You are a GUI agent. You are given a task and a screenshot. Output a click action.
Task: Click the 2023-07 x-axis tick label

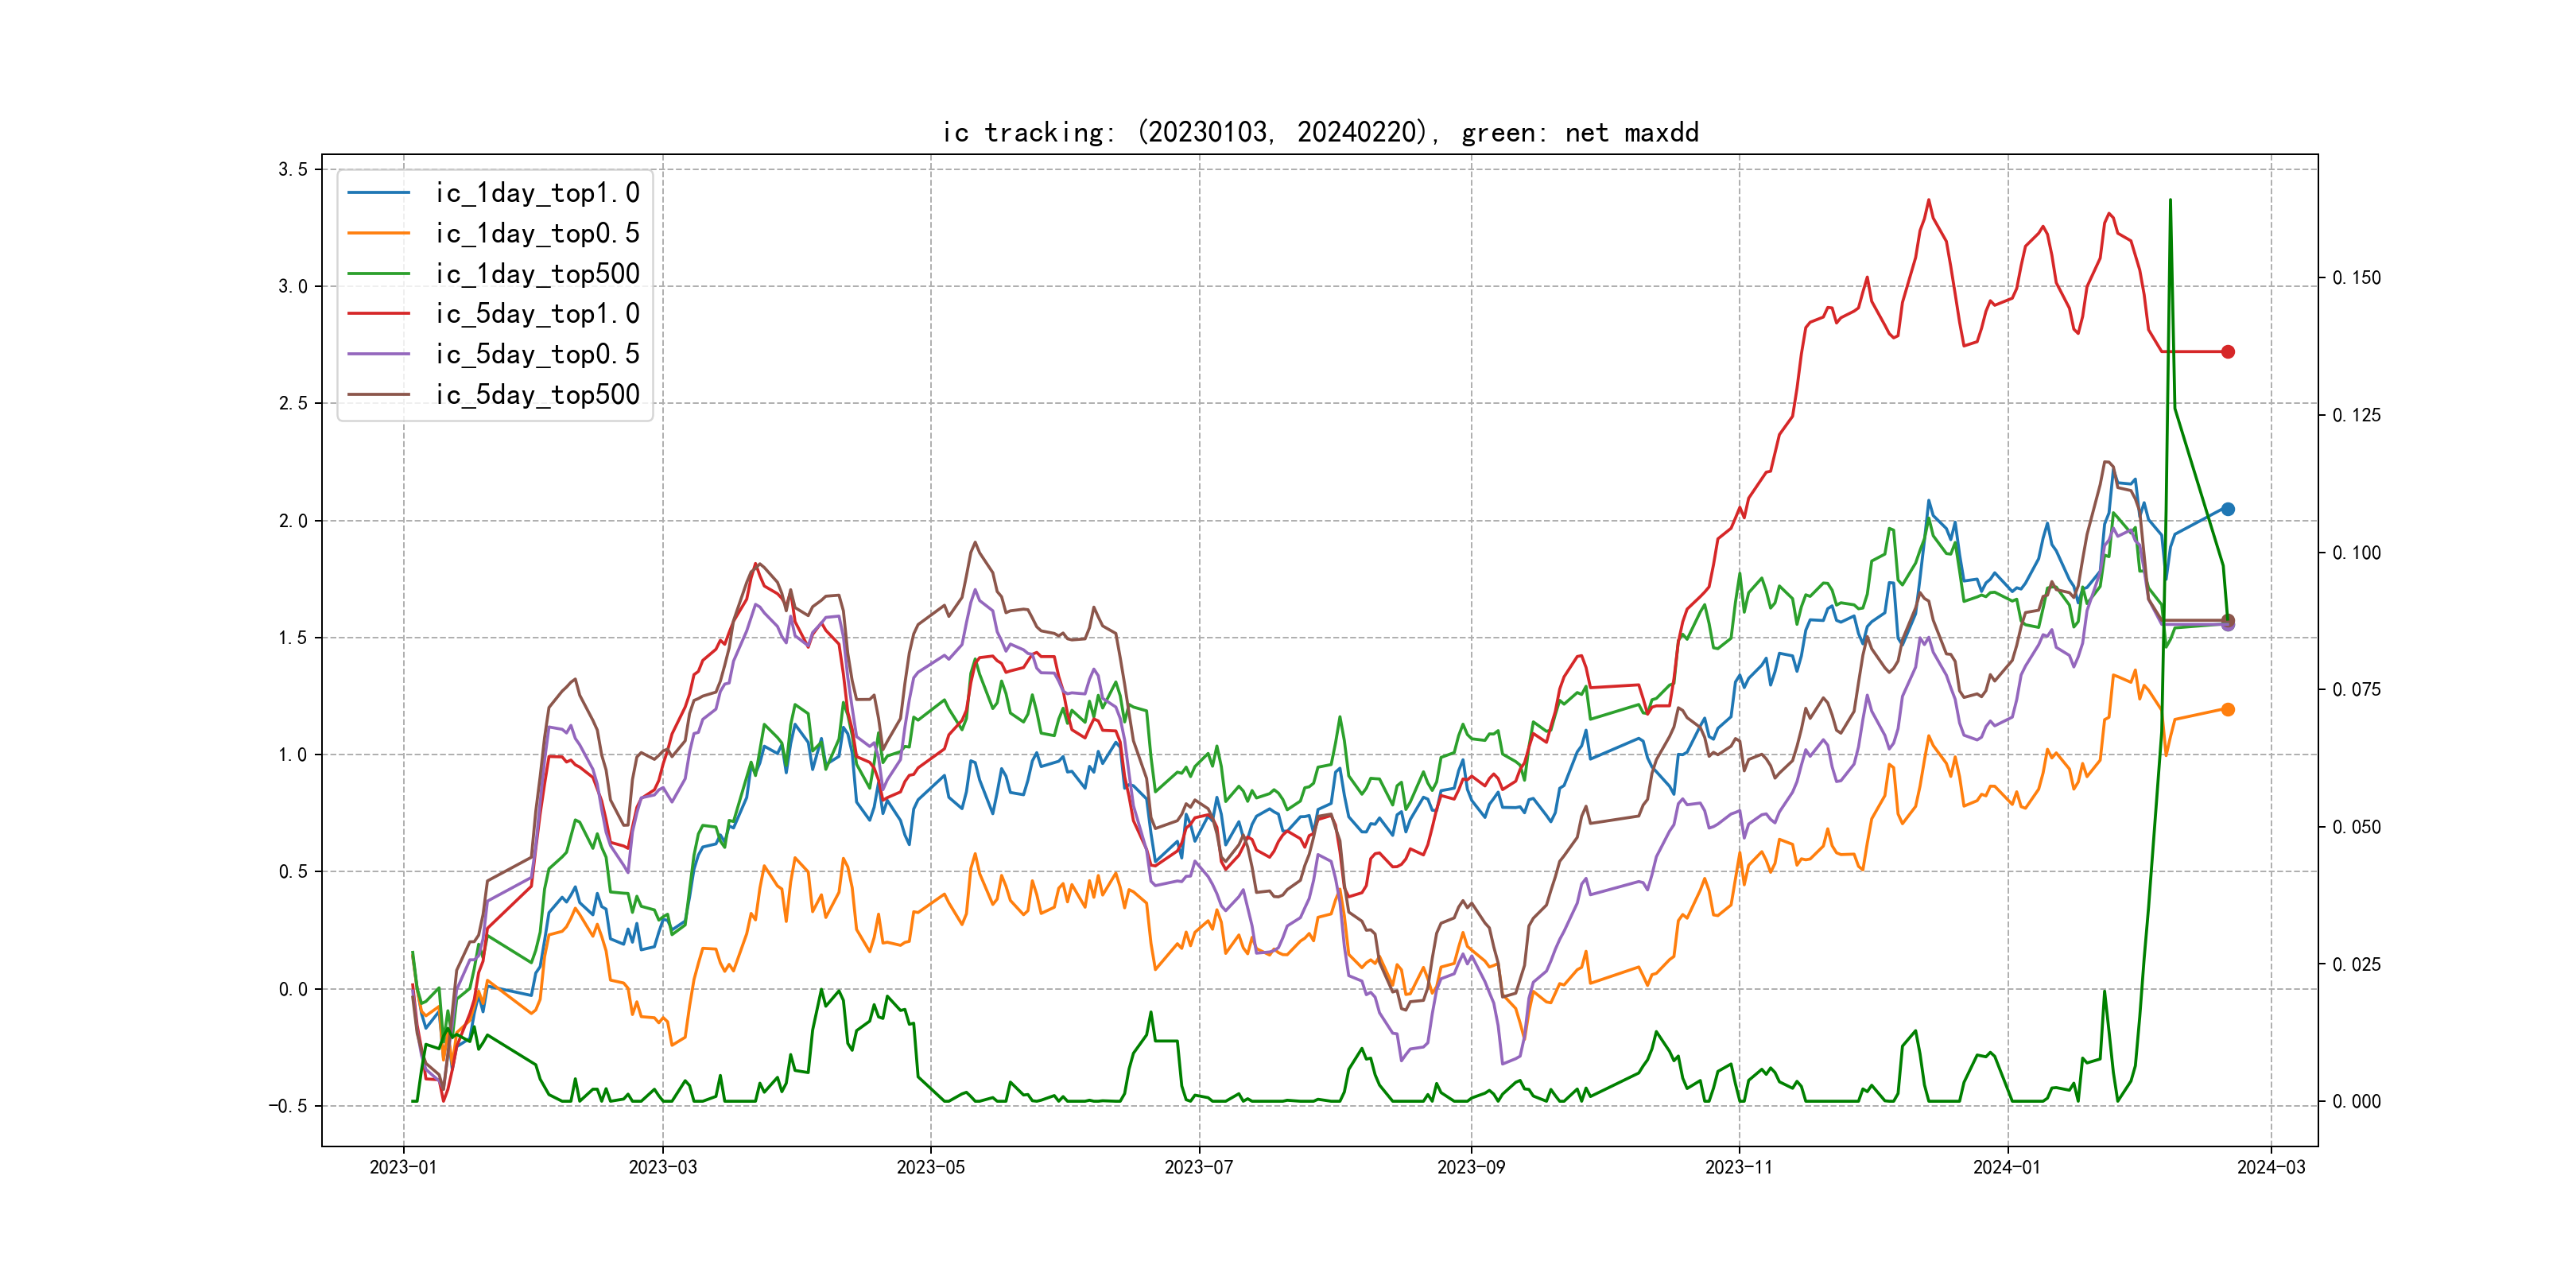1198,1167
